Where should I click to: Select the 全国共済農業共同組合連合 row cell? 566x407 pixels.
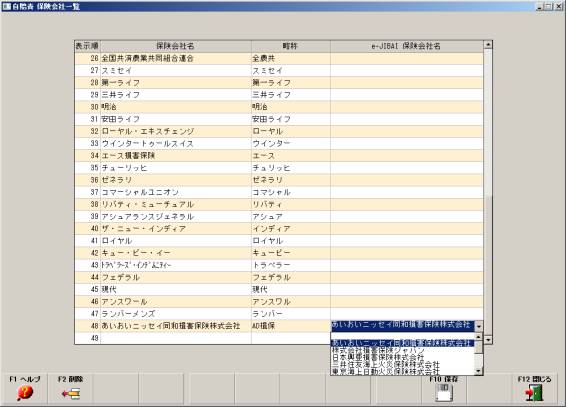point(175,58)
